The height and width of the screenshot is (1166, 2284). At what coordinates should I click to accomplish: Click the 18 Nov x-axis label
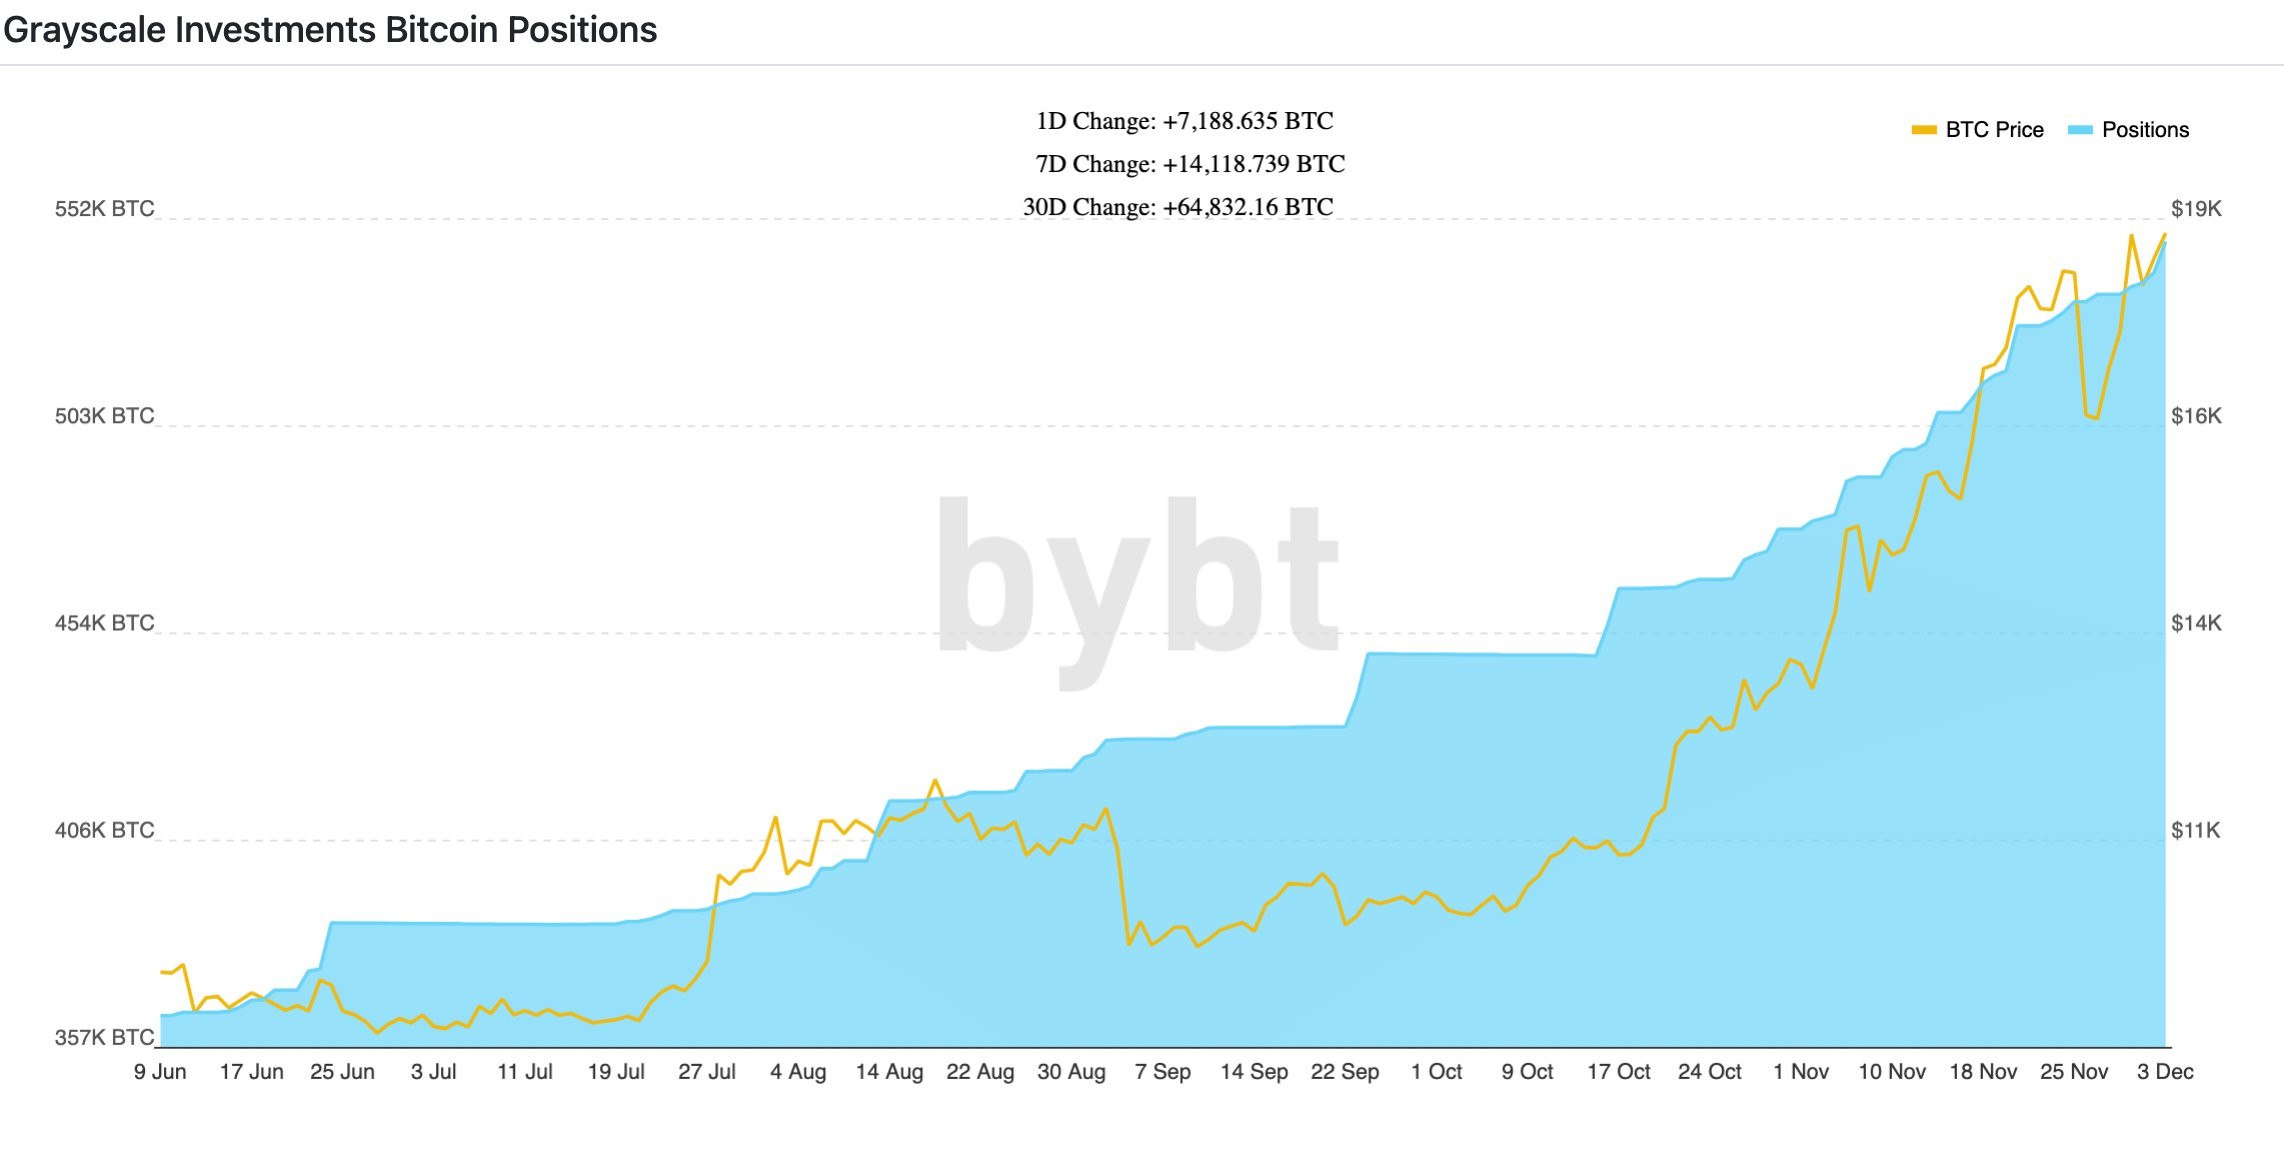pyautogui.click(x=1983, y=1072)
